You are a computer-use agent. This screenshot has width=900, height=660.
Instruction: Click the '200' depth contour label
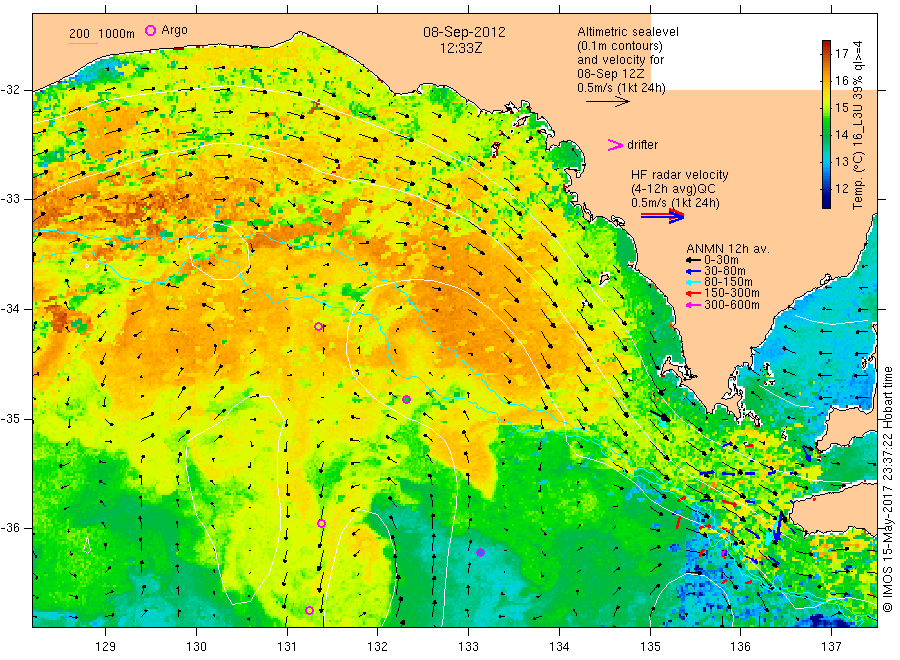pos(80,33)
